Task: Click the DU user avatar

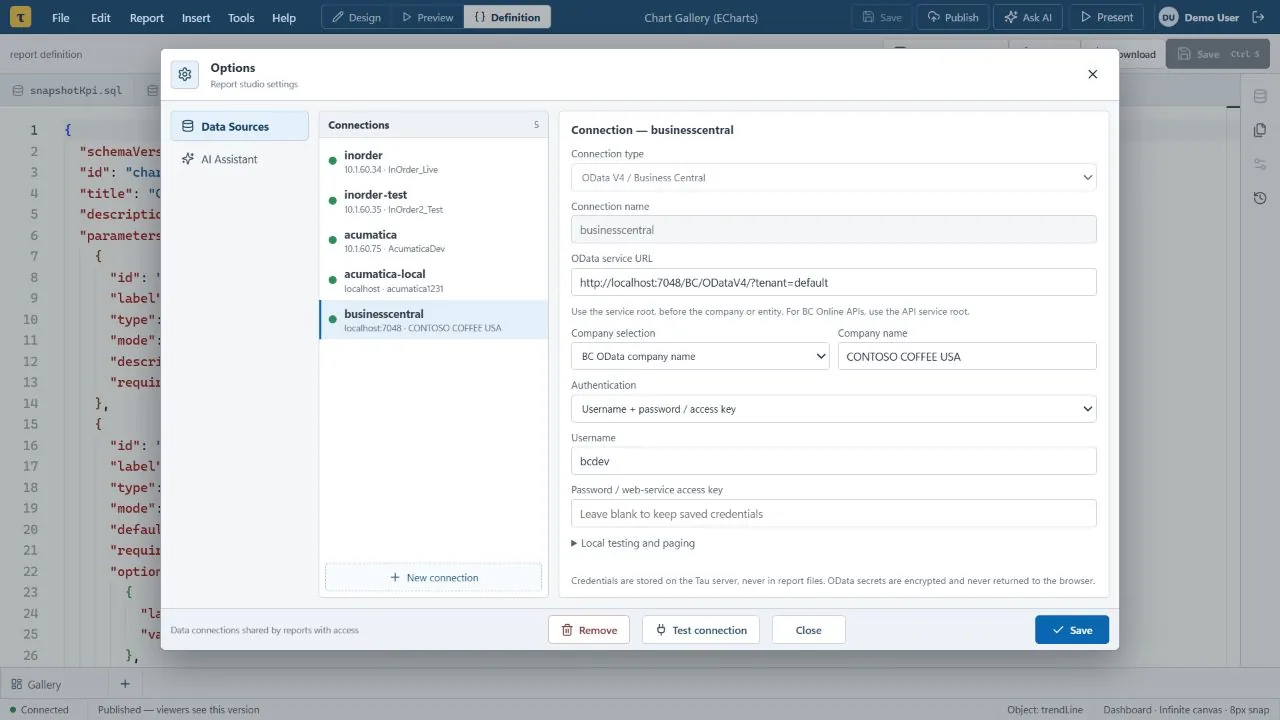Action: [1168, 17]
